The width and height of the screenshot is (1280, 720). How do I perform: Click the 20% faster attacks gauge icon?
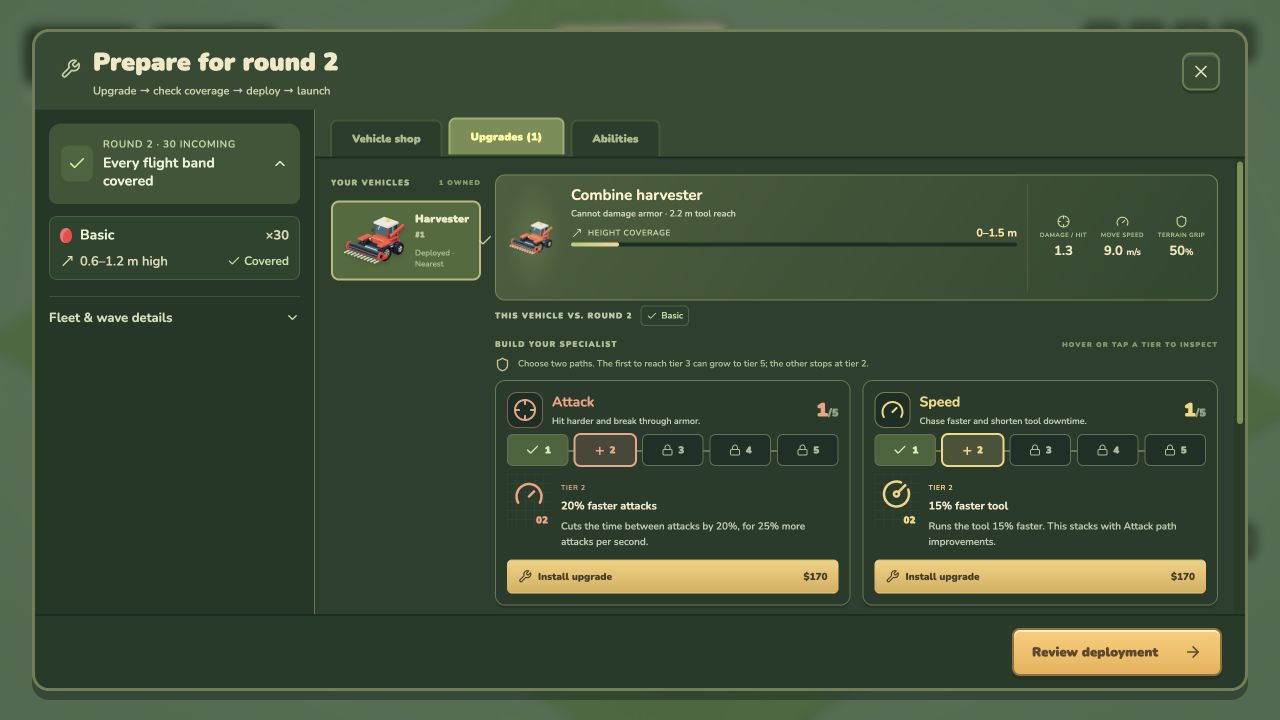click(x=529, y=494)
